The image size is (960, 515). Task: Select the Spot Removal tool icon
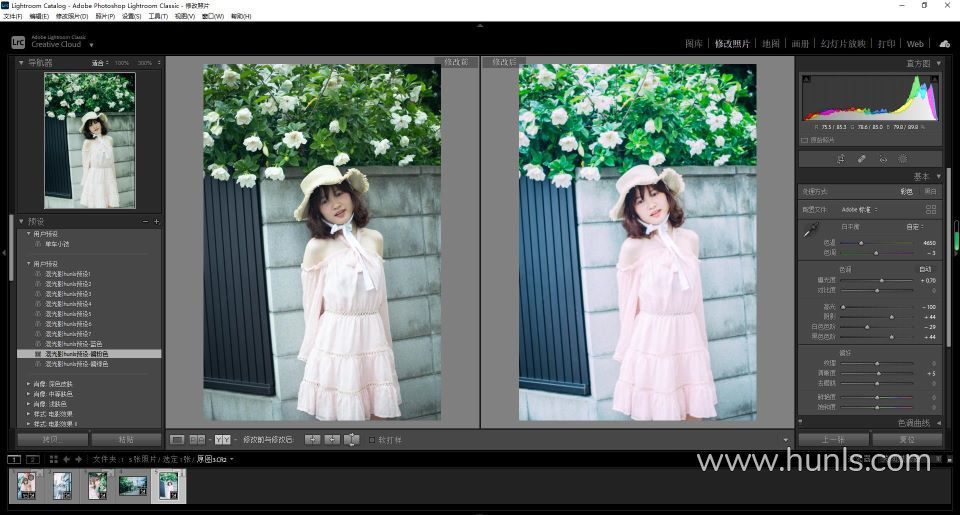tap(861, 159)
